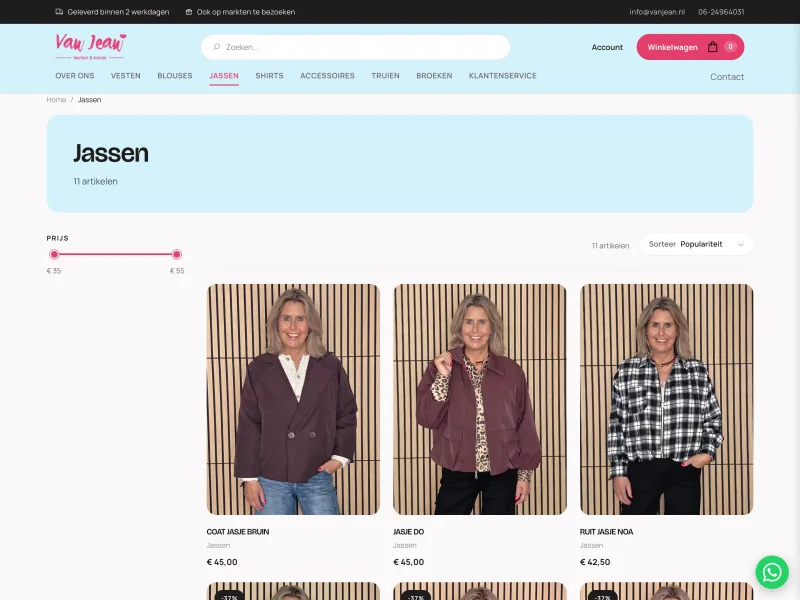
Task: Click the Geleverd binnen 2 werkdagen text
Action: click(118, 12)
